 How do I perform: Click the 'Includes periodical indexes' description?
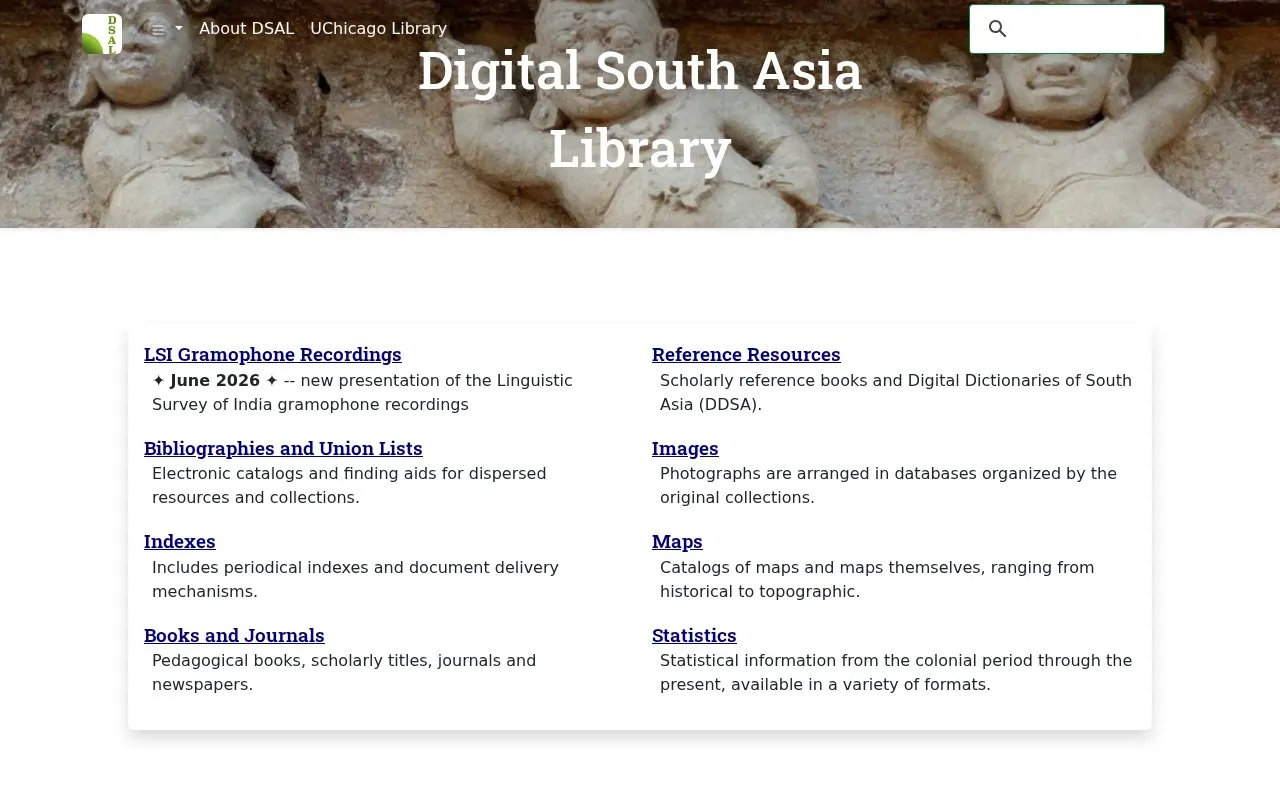pos(355,580)
